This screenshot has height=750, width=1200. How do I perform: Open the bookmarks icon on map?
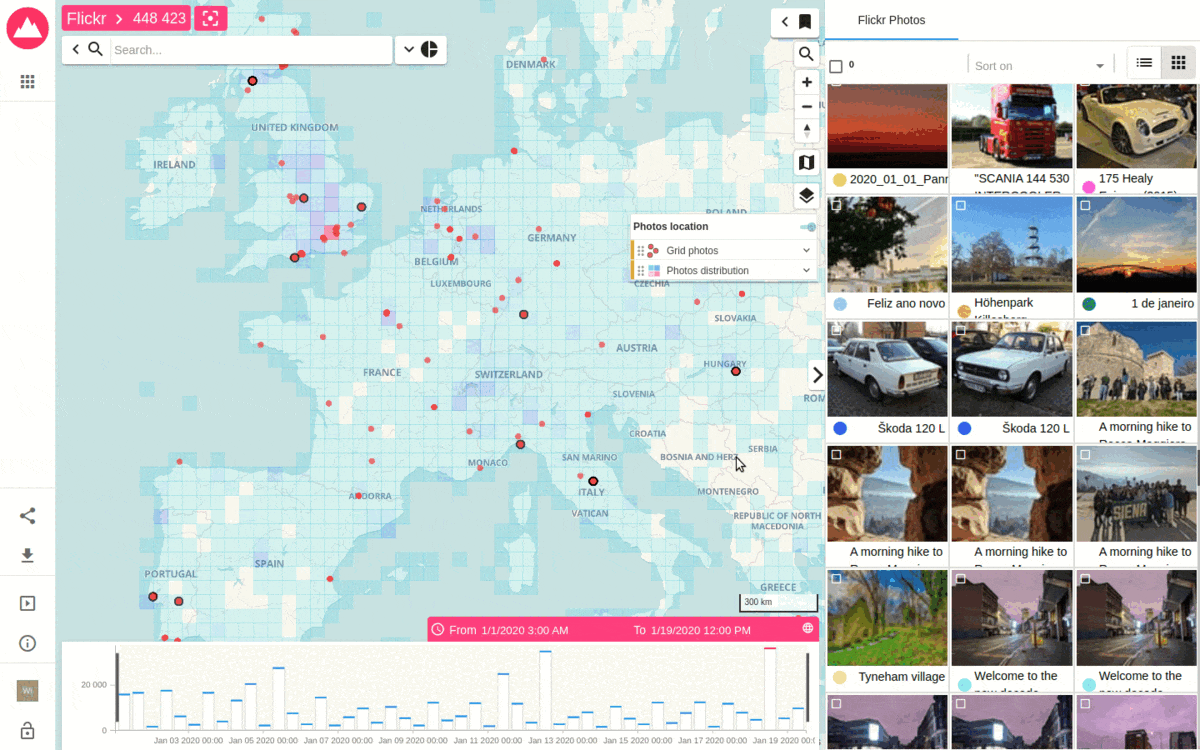pyautogui.click(x=805, y=22)
